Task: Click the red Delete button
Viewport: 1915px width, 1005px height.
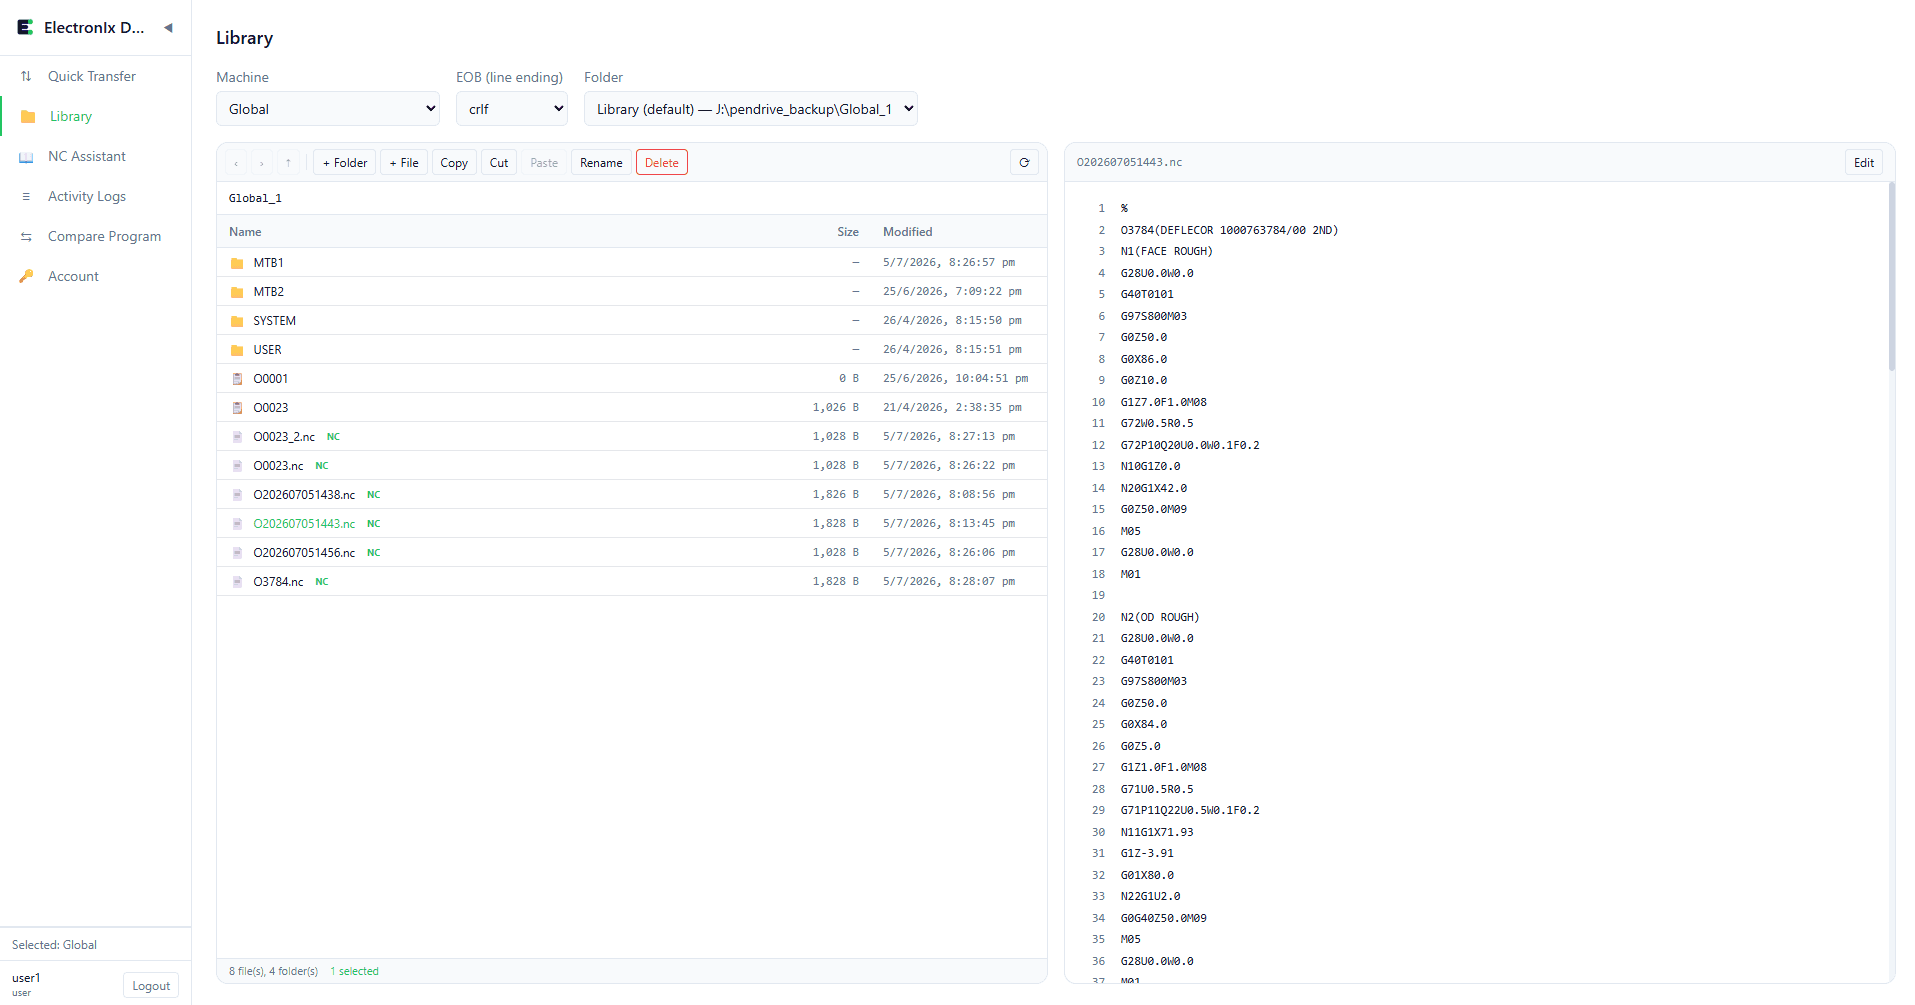Action: pos(662,163)
